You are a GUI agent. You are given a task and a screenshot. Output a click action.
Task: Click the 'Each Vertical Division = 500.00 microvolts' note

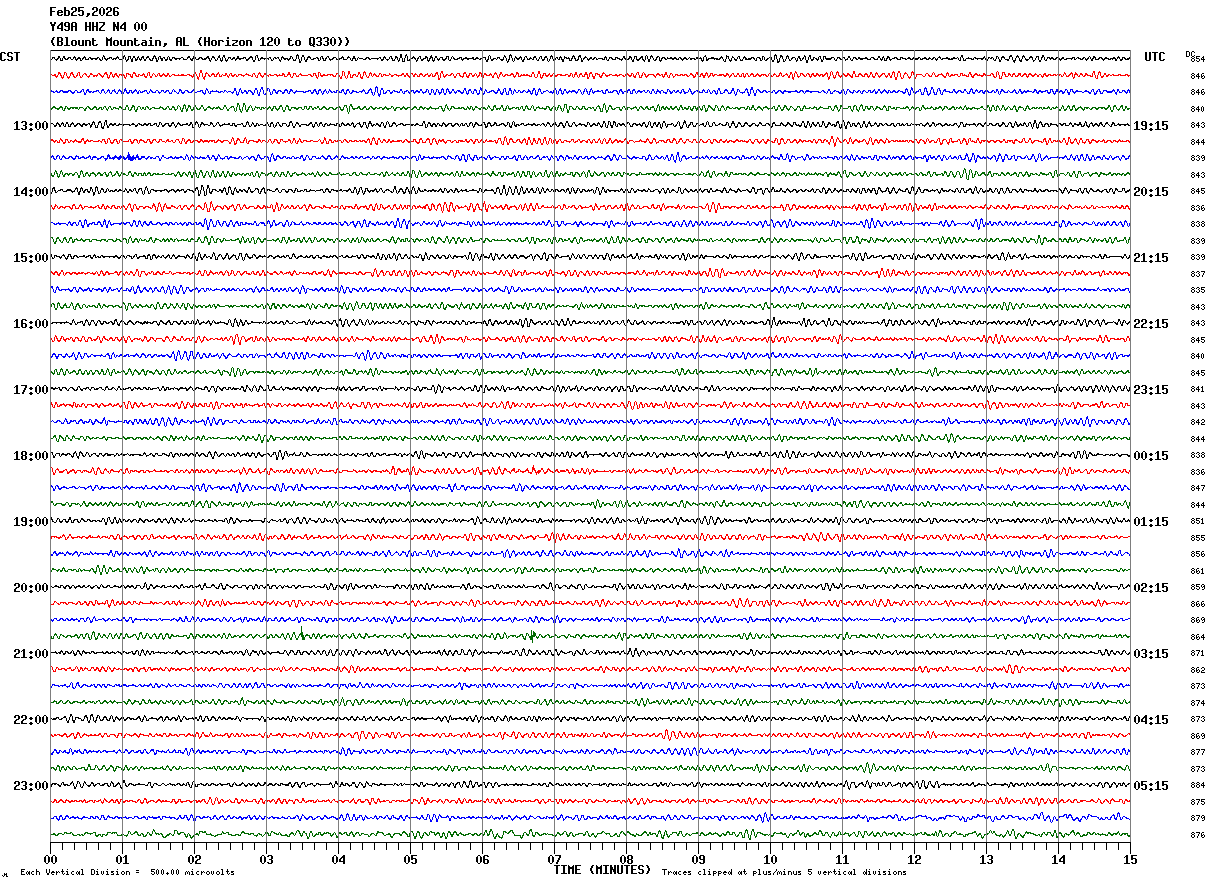pyautogui.click(x=128, y=873)
